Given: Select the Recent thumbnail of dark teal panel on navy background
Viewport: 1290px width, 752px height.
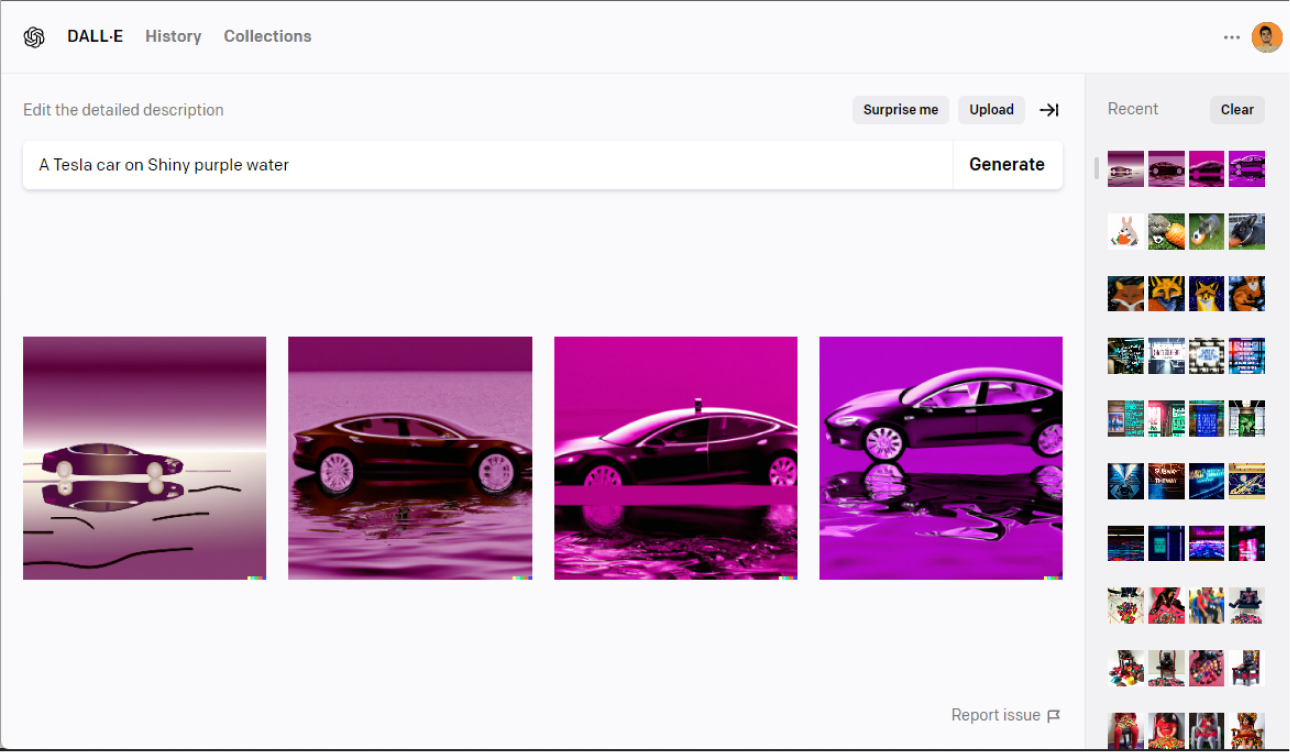Looking at the screenshot, I should [1167, 544].
